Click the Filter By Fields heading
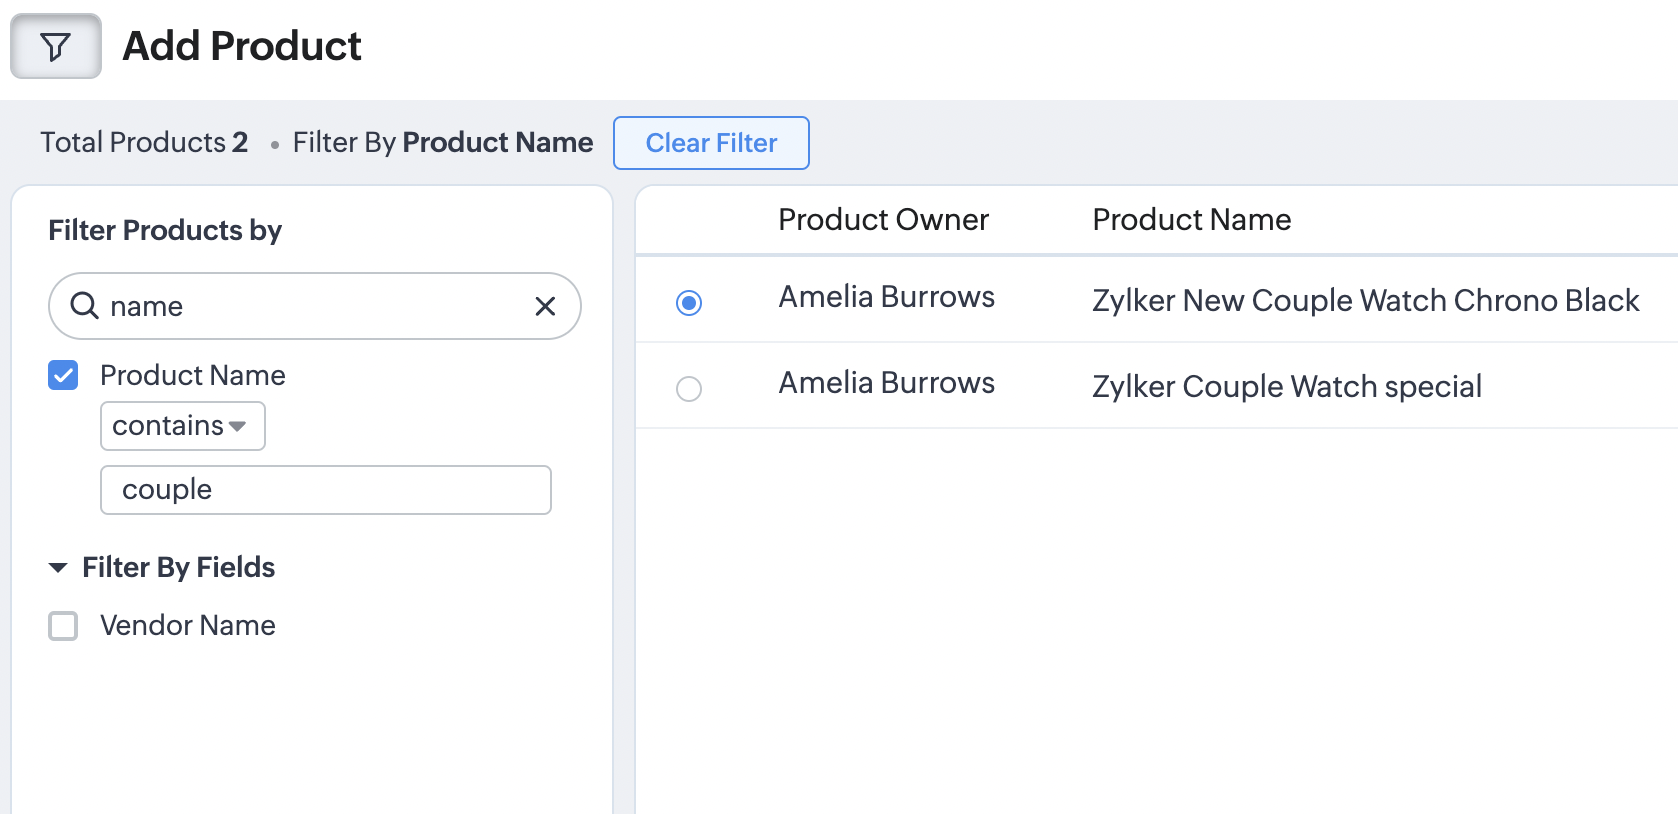1678x814 pixels. tap(178, 568)
